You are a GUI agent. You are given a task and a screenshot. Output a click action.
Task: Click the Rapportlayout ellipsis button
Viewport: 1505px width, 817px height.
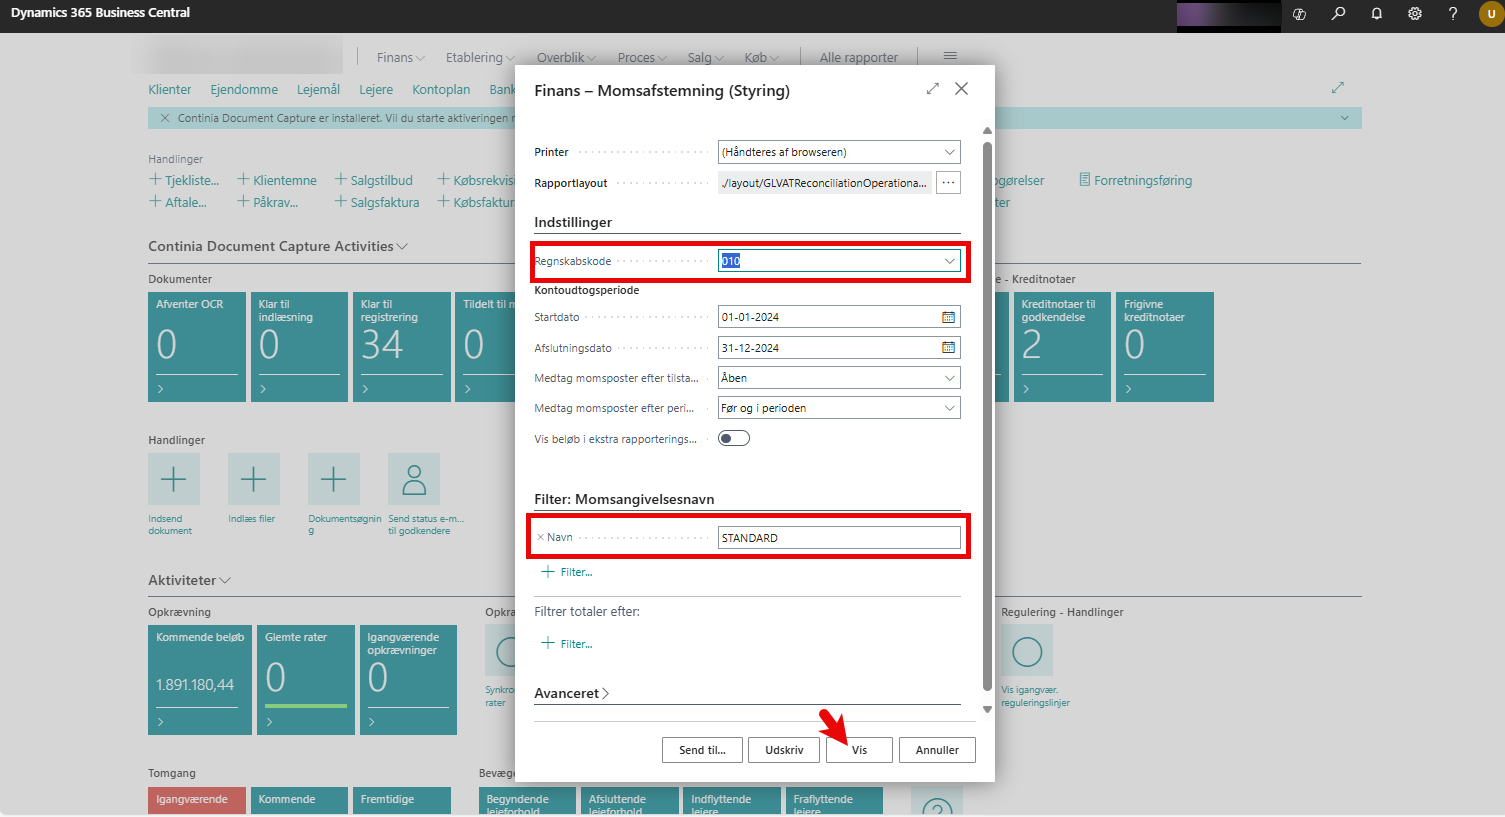948,183
